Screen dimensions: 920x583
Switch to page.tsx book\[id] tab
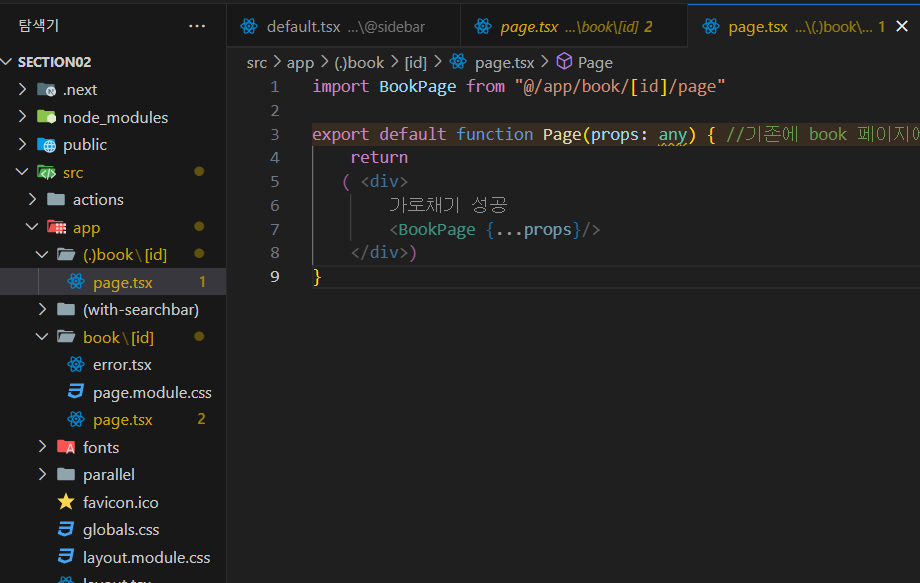tap(574, 26)
